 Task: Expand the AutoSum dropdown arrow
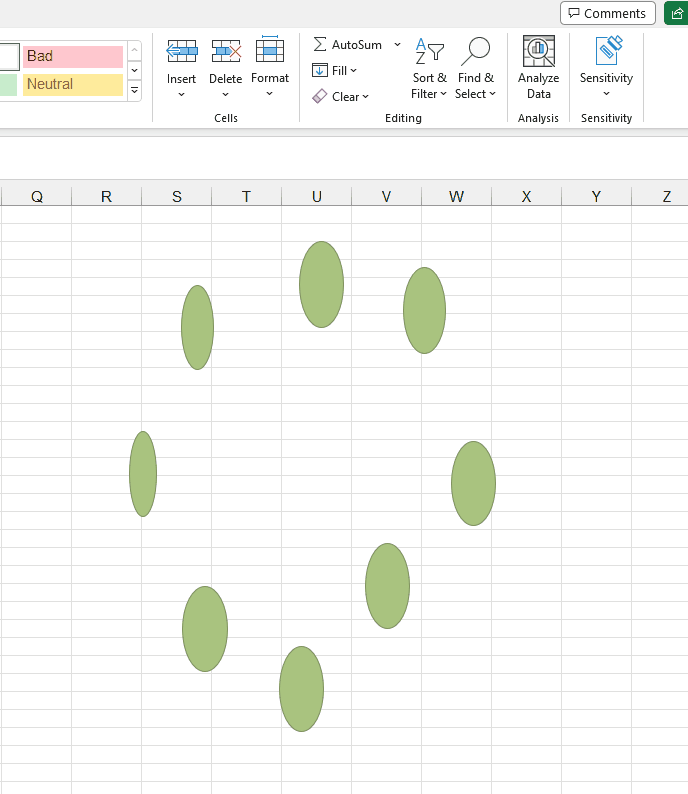[397, 45]
